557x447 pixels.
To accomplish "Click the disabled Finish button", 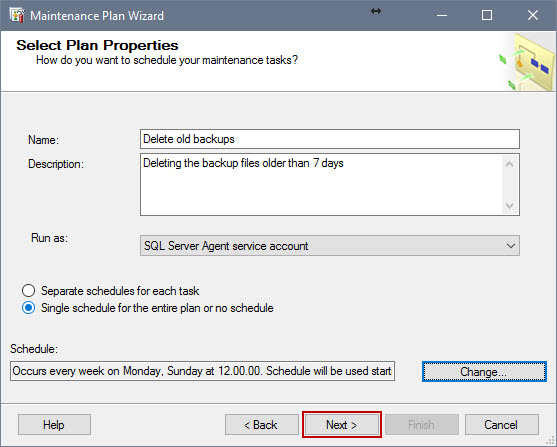I will click(422, 425).
